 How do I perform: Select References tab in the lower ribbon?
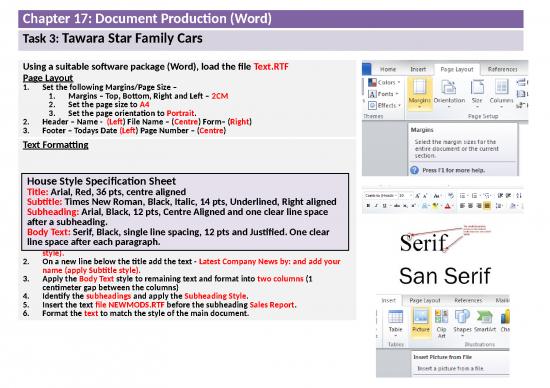pos(468,300)
